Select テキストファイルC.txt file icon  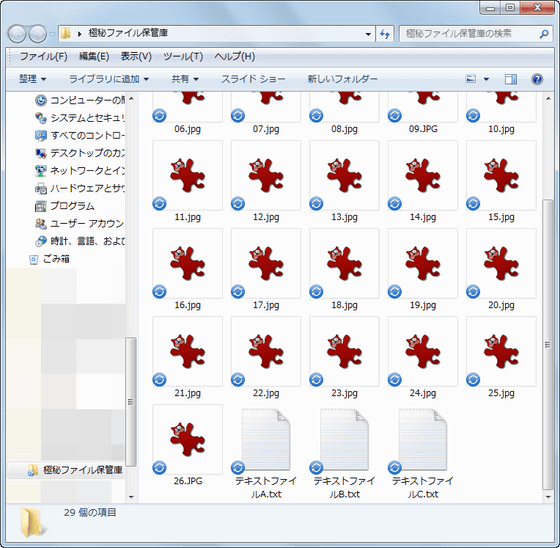[x=422, y=439]
